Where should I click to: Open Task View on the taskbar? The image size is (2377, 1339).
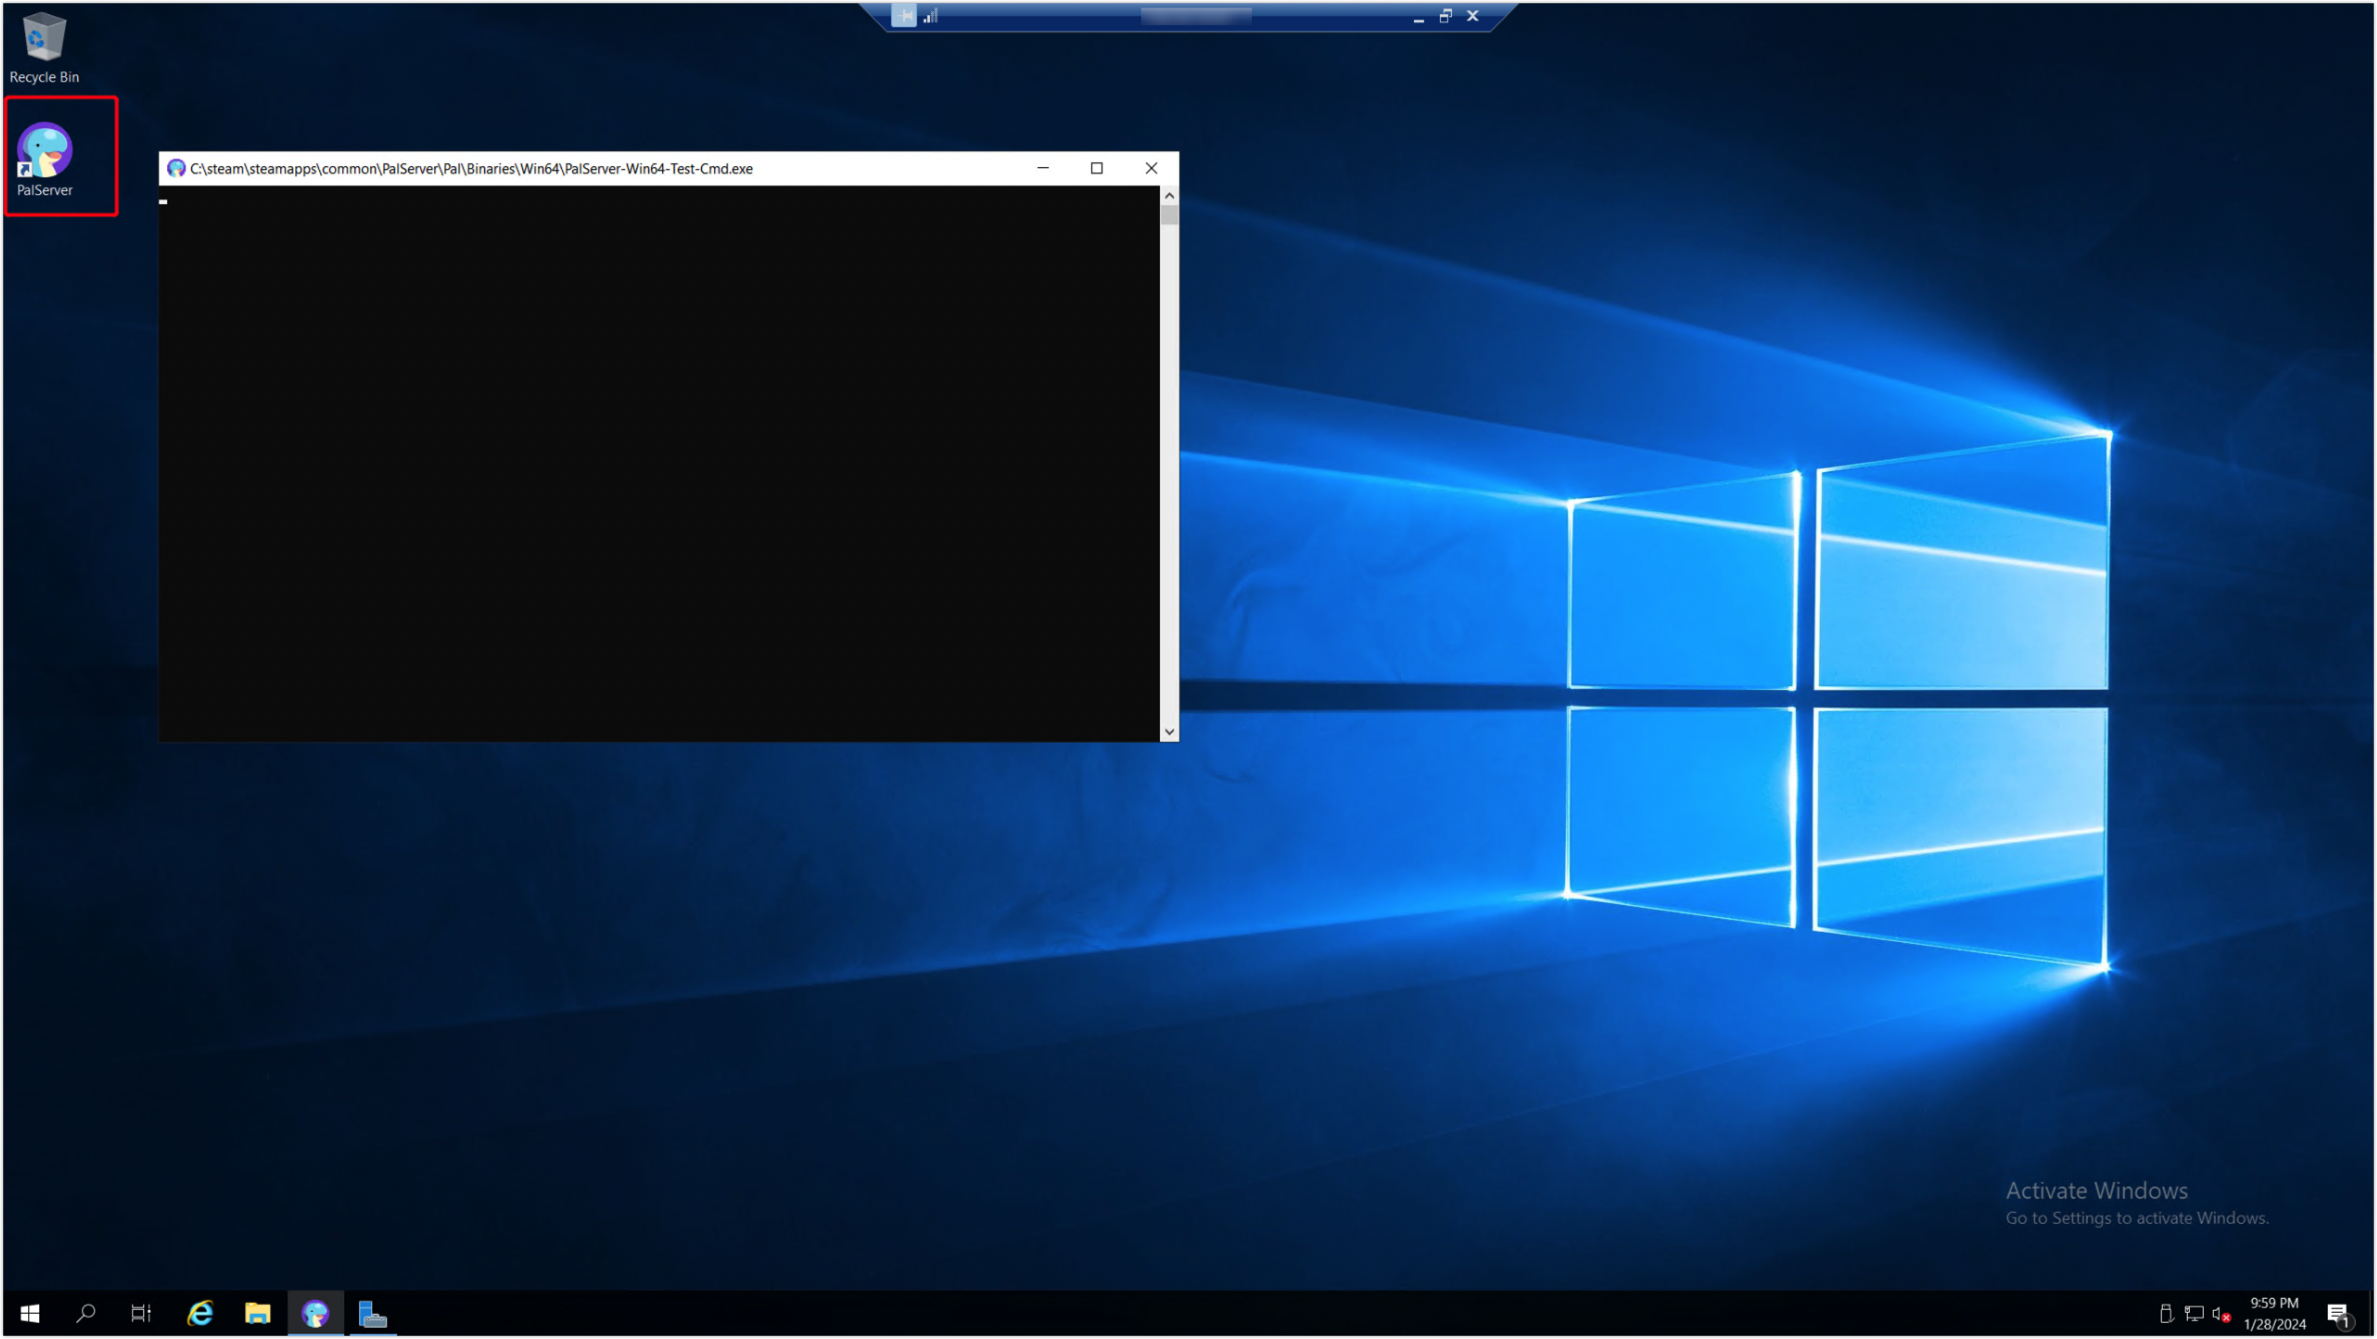(141, 1312)
